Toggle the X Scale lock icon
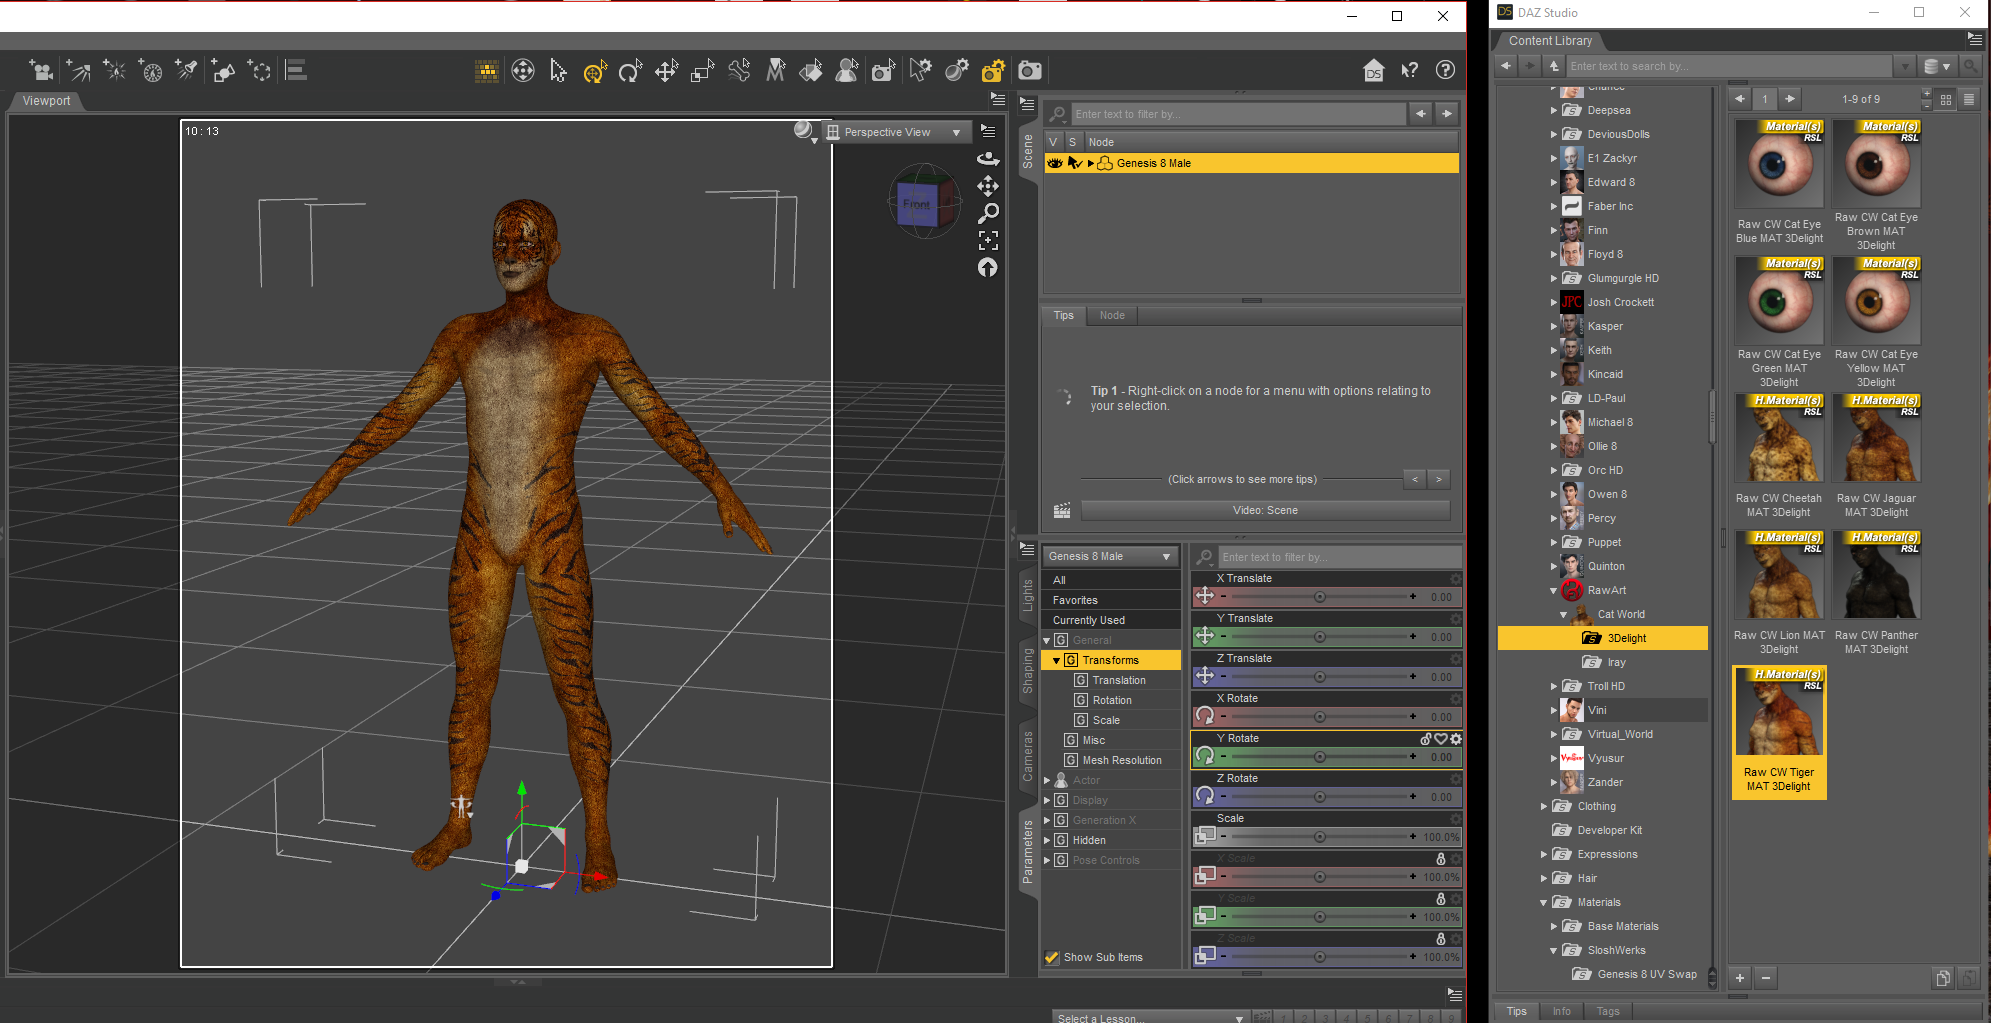Screen dimensions: 1991x1023 (1440, 859)
